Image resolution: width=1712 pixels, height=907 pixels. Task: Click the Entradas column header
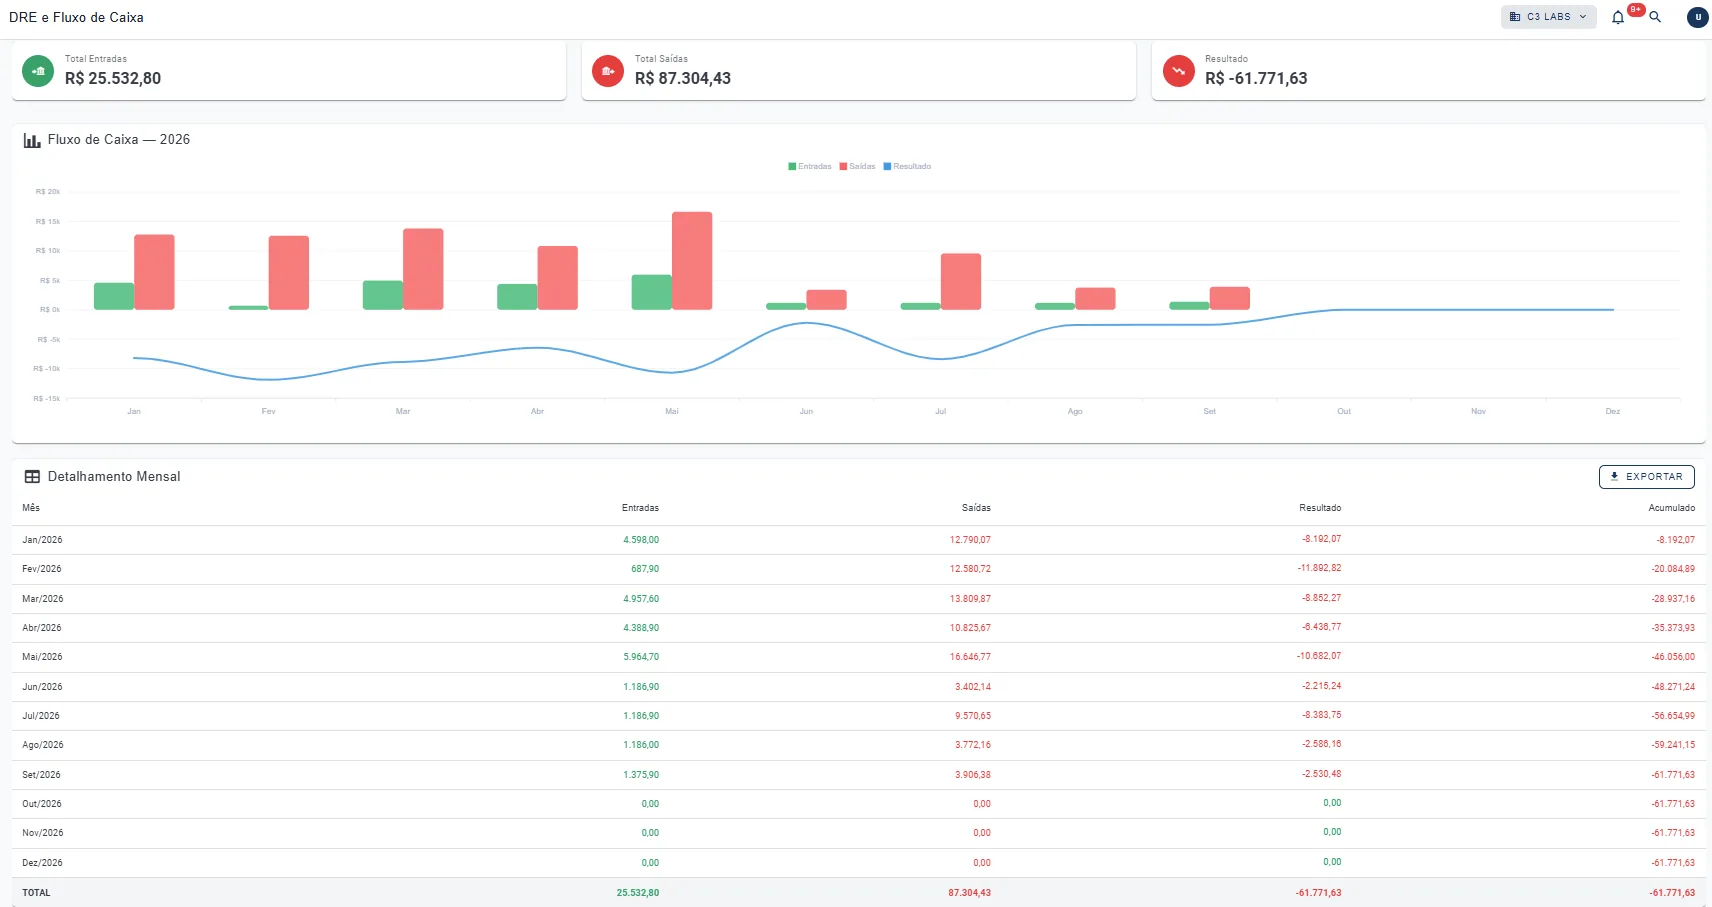point(640,508)
